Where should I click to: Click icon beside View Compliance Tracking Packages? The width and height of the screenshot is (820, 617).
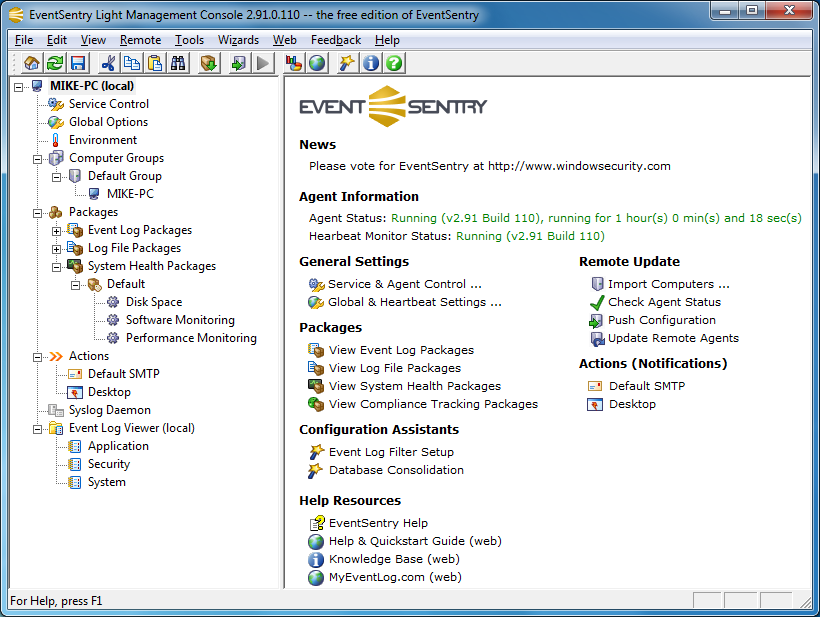pos(316,404)
